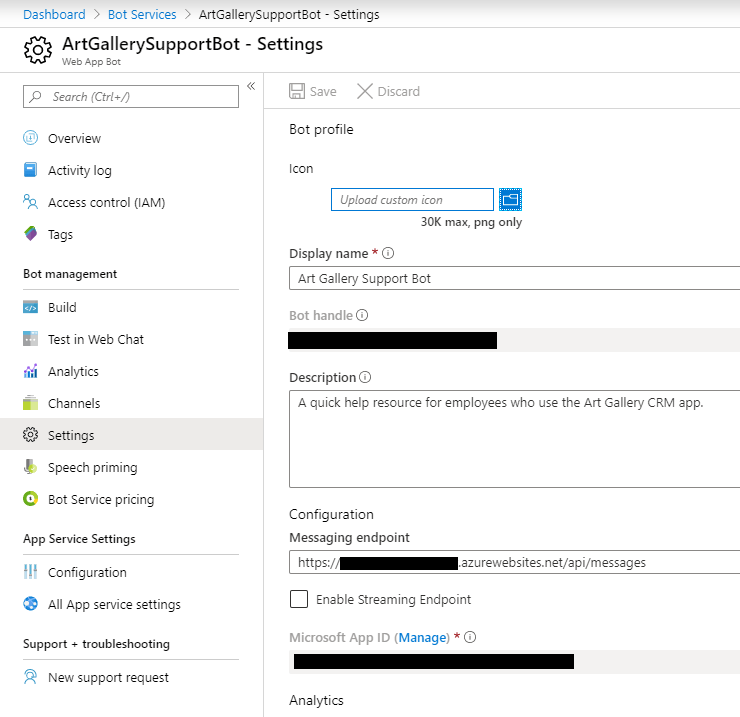Viewport: 740px width, 717px height.
Task: Click the "Bot management" section header
Action: coord(70,274)
